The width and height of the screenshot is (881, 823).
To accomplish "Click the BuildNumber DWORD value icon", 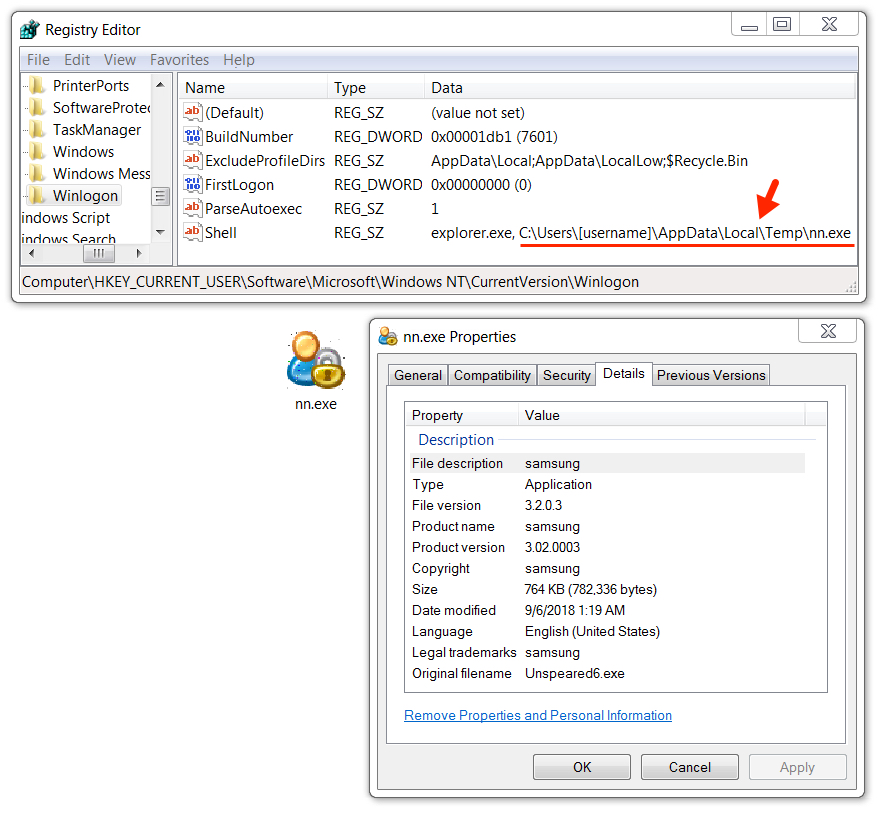I will pyautogui.click(x=192, y=137).
